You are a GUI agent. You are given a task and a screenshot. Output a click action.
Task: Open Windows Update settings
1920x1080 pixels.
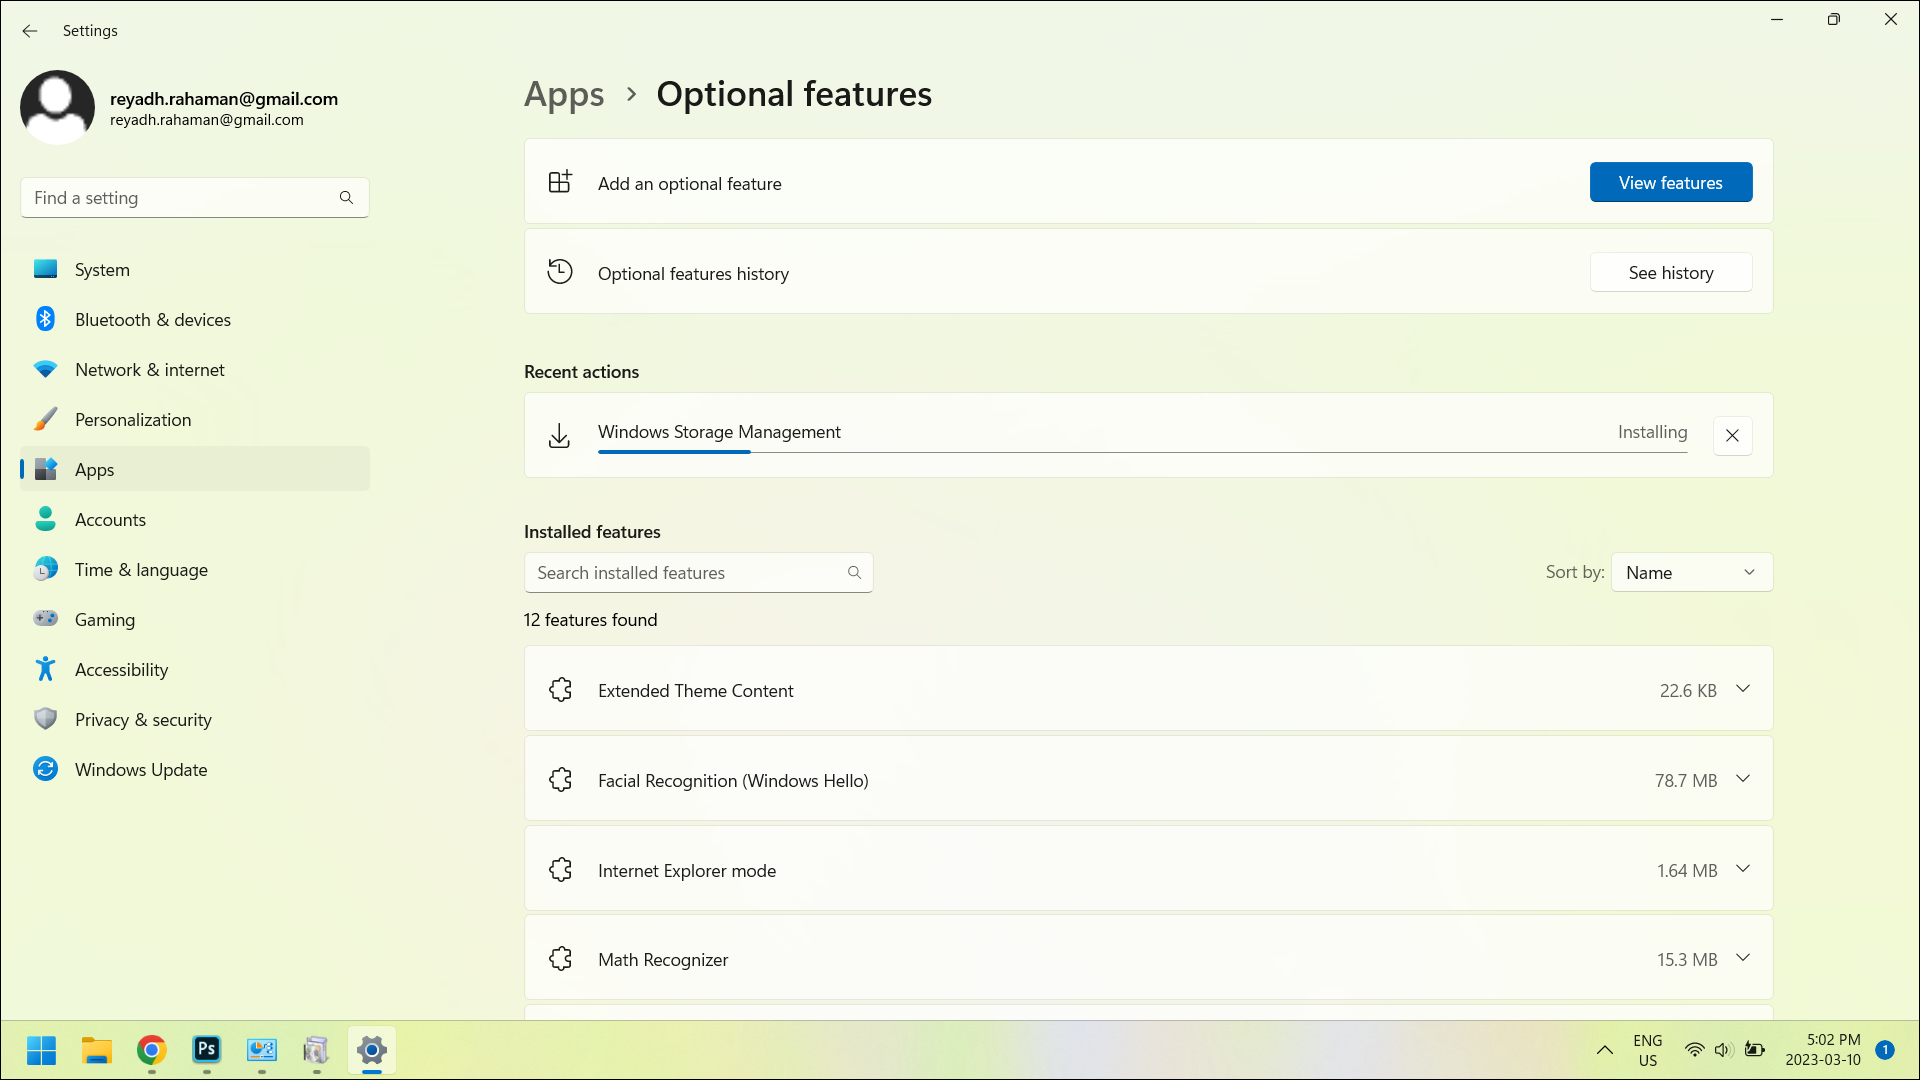(141, 769)
